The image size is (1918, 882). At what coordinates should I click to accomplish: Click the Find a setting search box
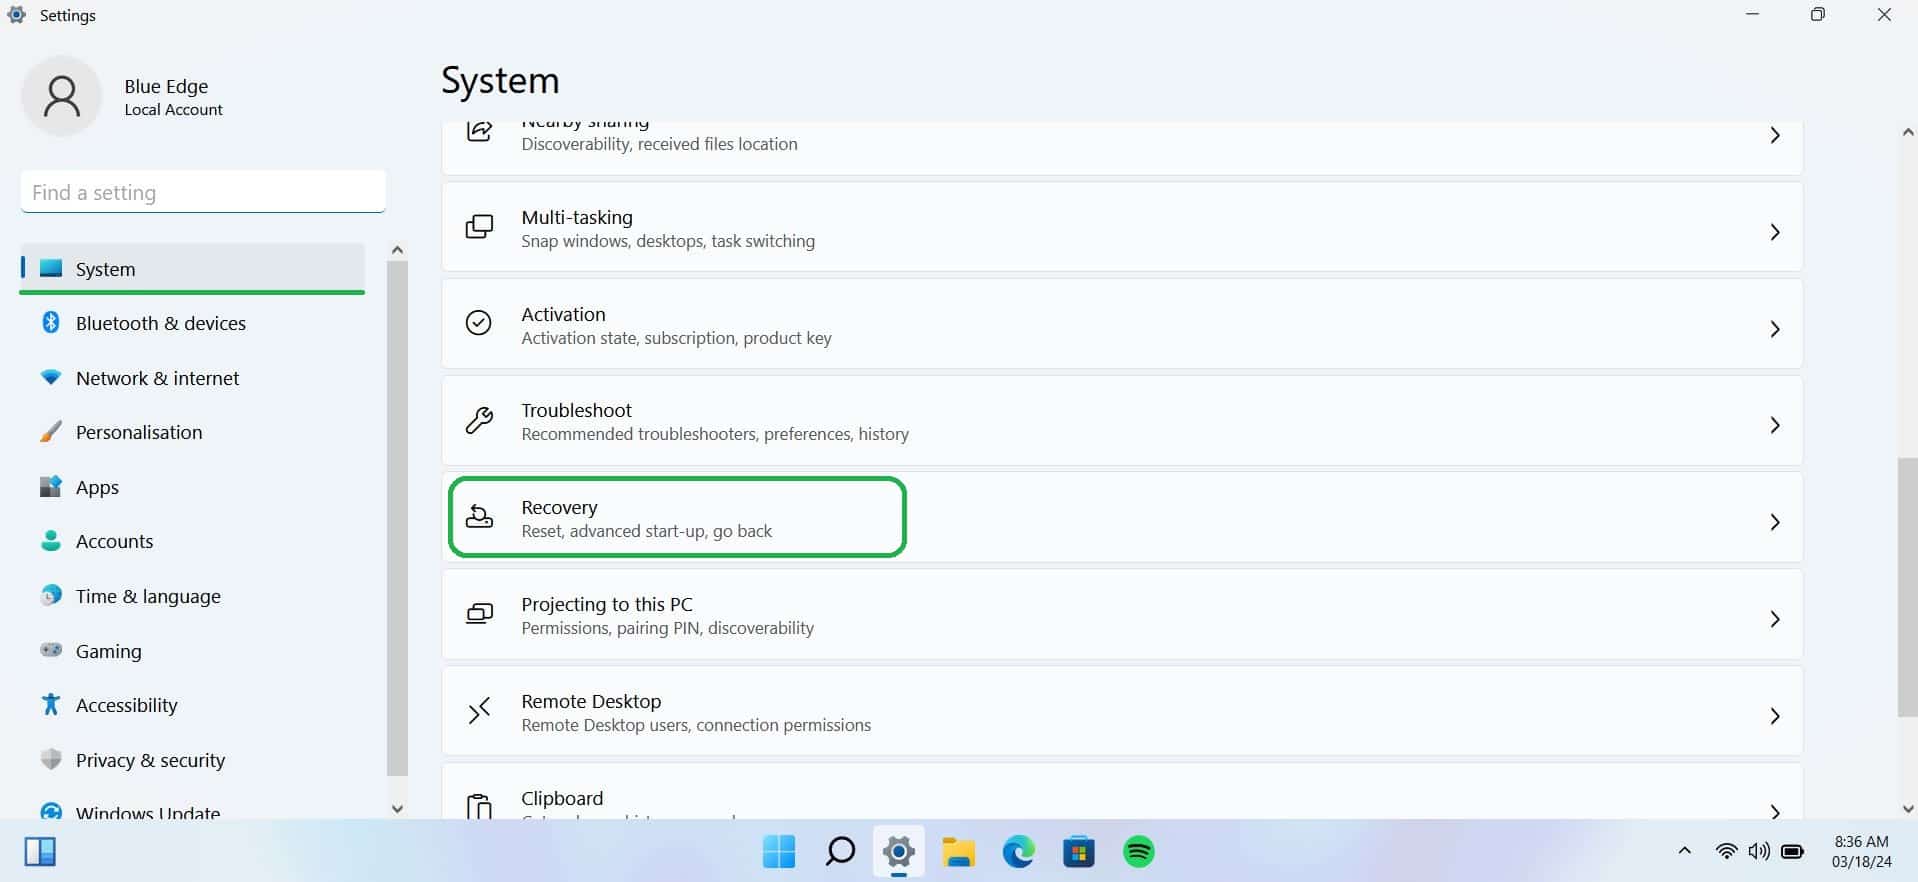(203, 192)
